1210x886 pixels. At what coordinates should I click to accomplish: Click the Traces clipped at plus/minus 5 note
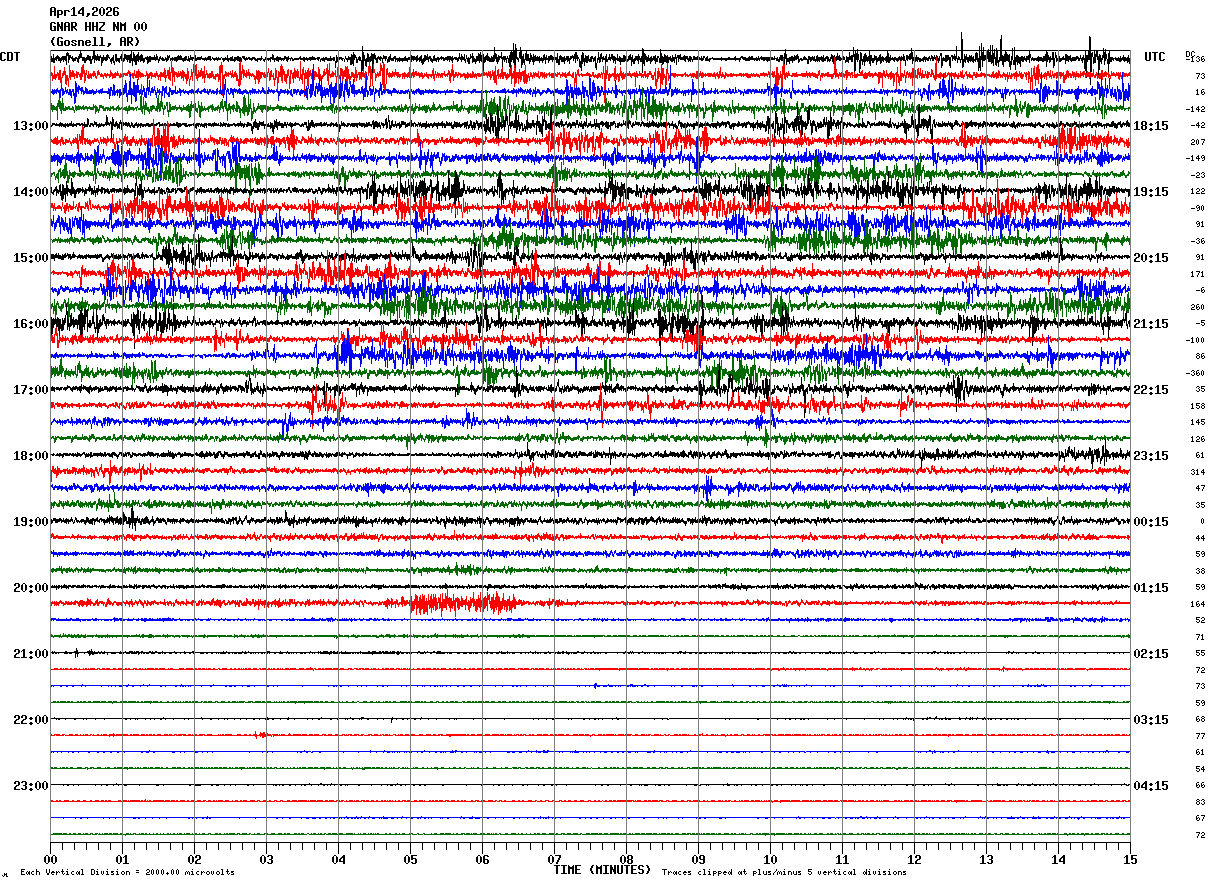coord(784,873)
